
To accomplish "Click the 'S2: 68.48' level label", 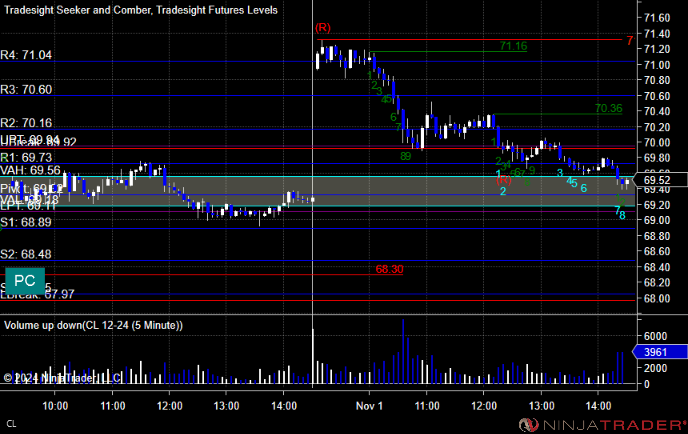I will click(x=26, y=254).
